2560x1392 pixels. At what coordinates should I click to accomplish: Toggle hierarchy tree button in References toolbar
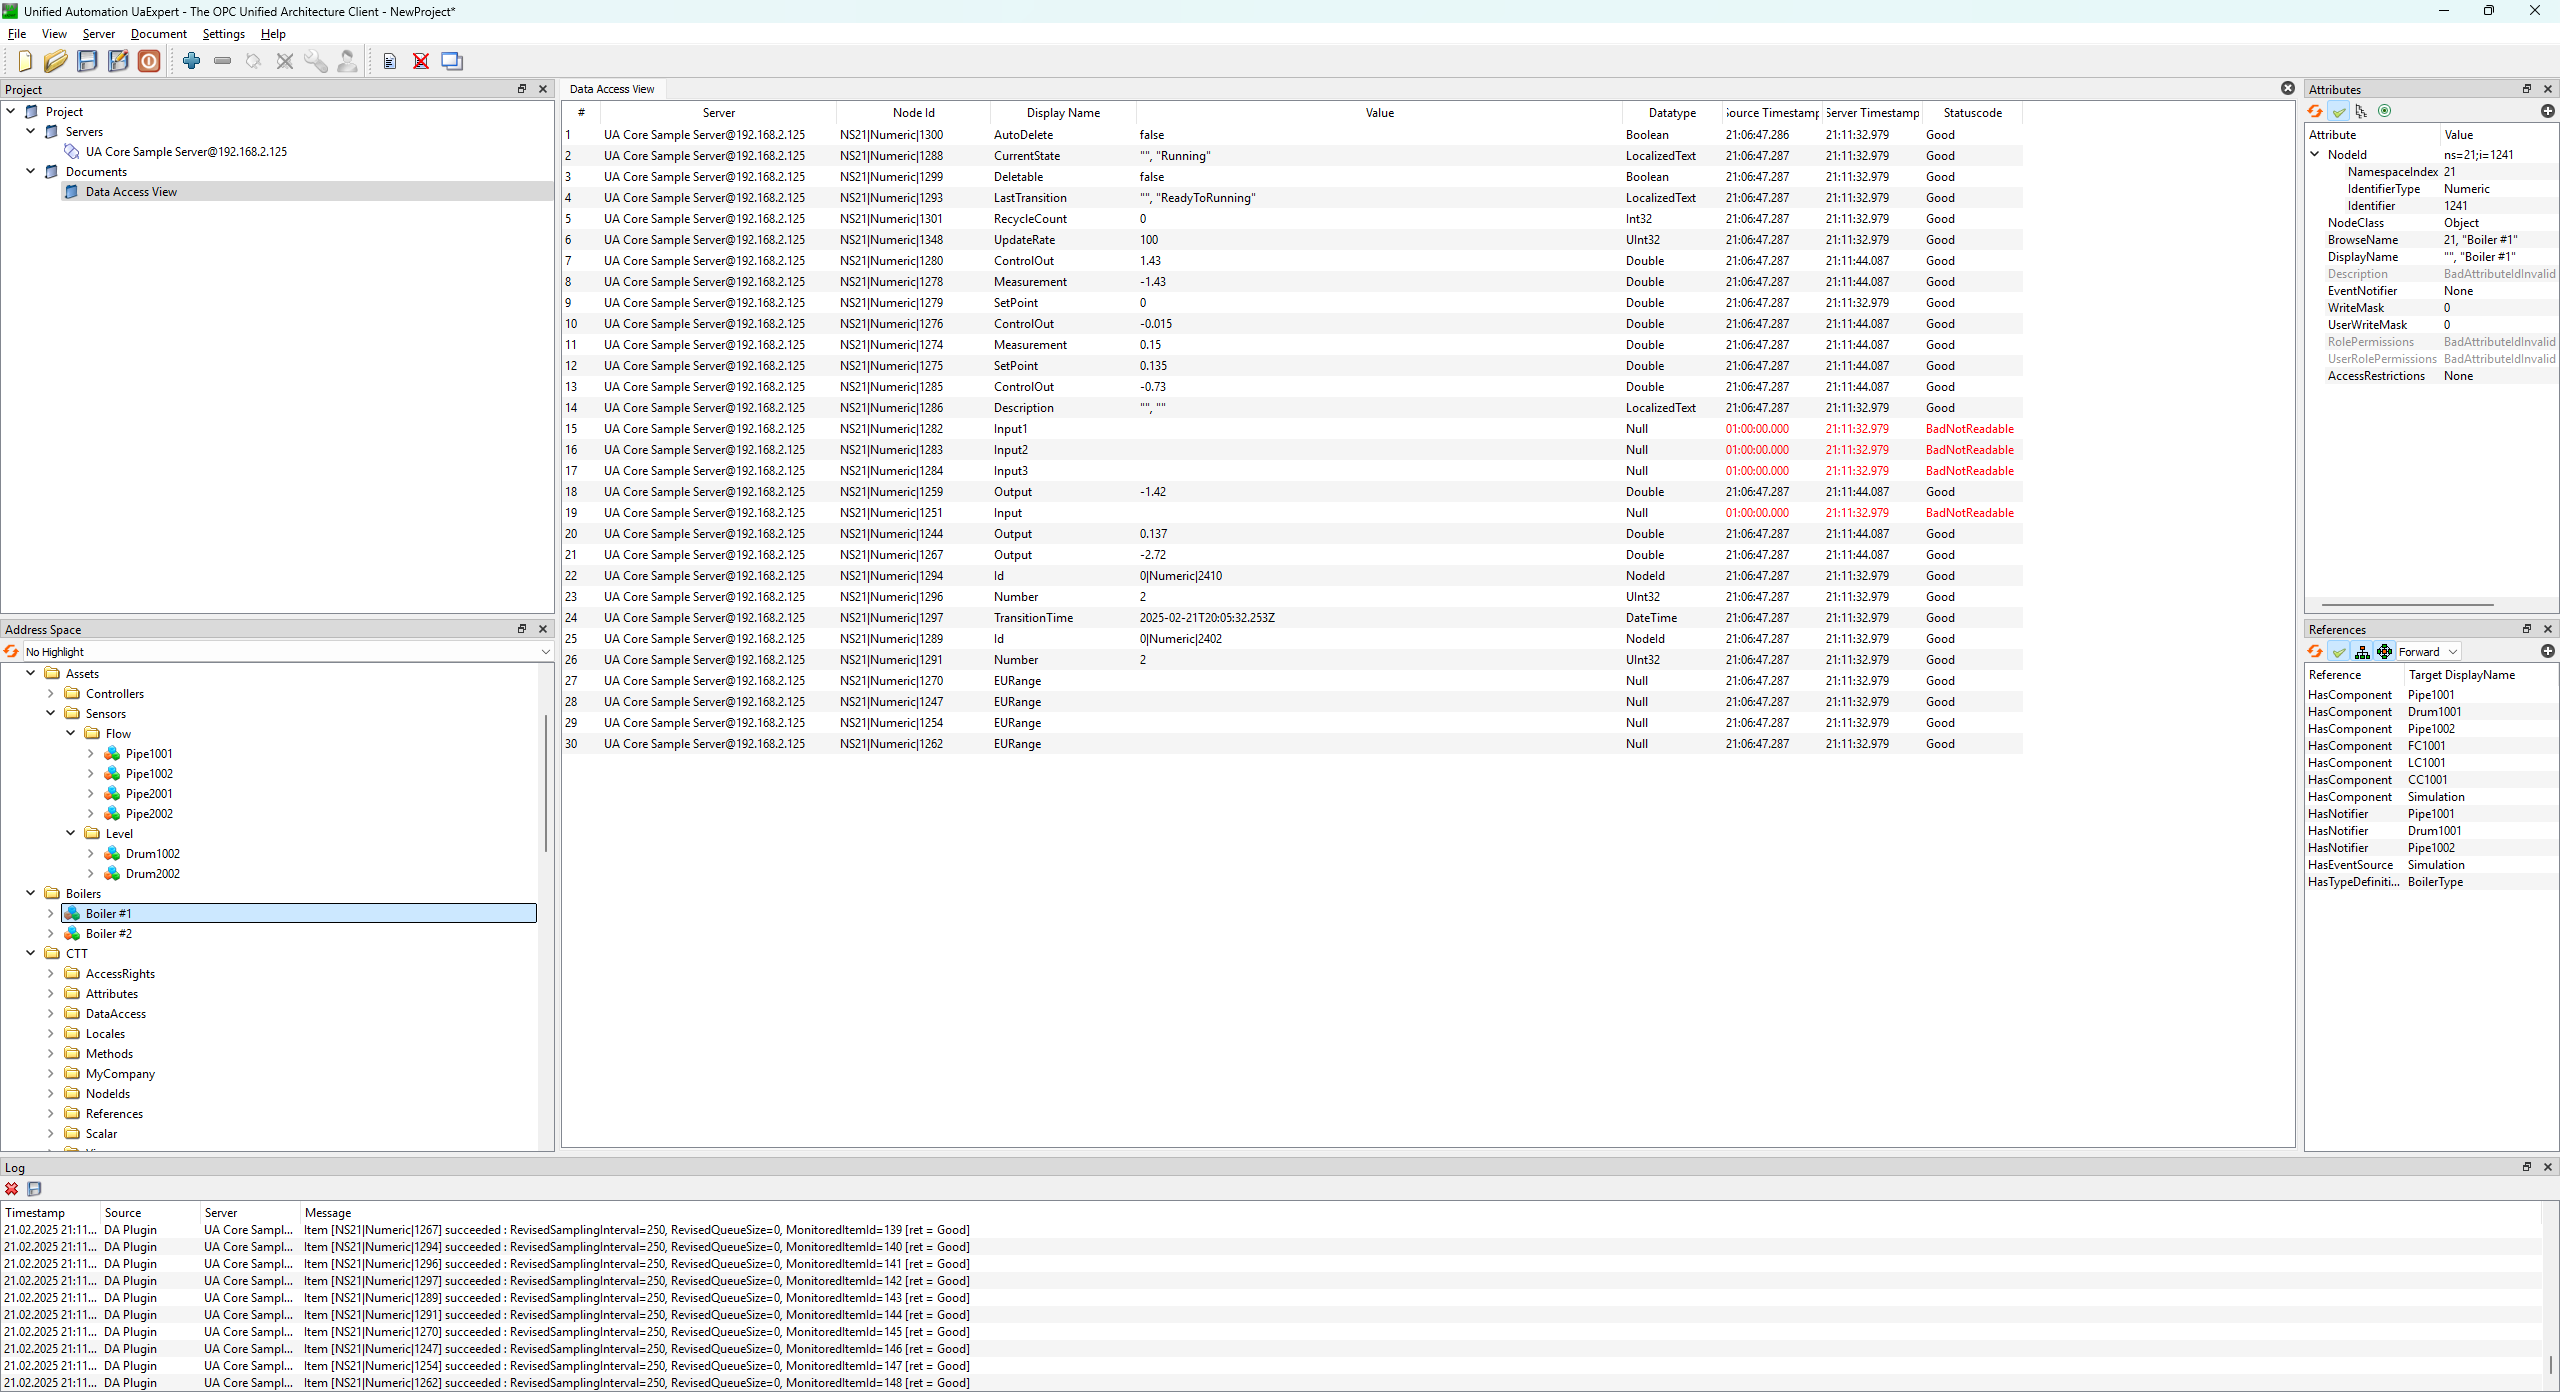(2362, 651)
